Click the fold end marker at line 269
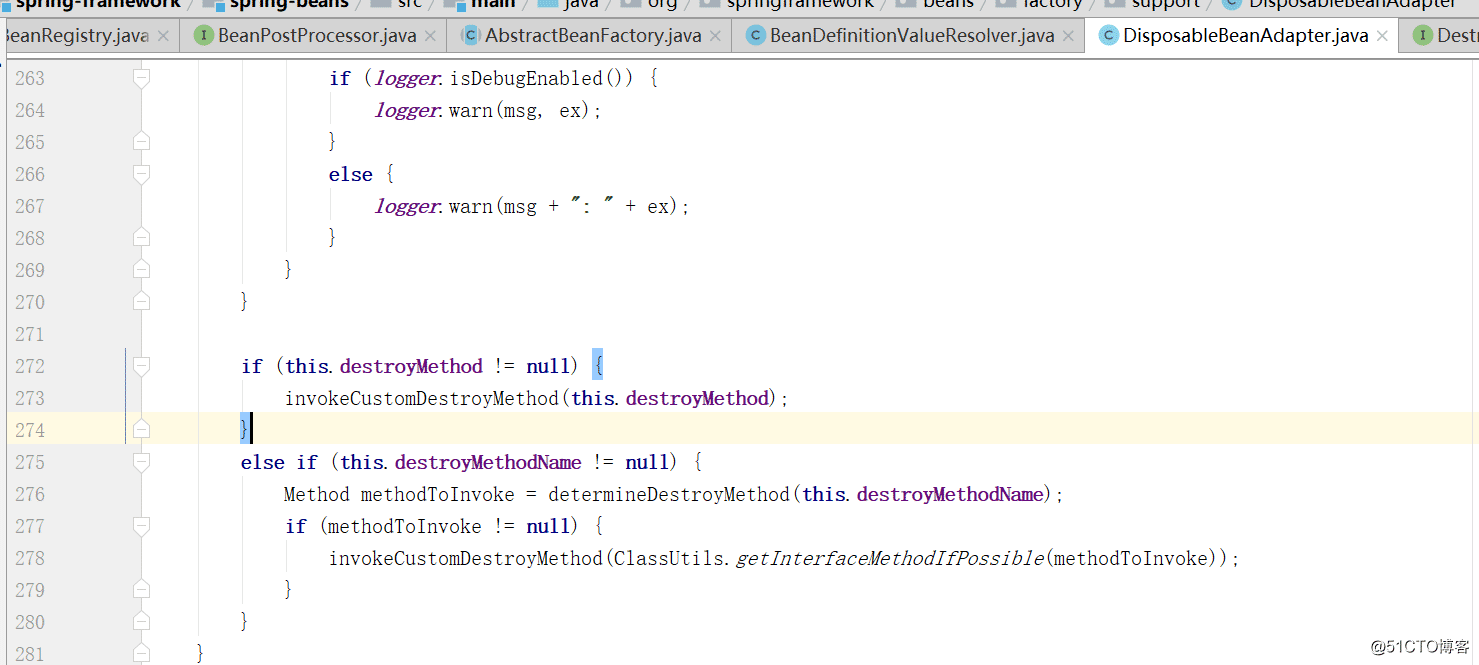Screen dimensions: 1479x665 (141, 270)
